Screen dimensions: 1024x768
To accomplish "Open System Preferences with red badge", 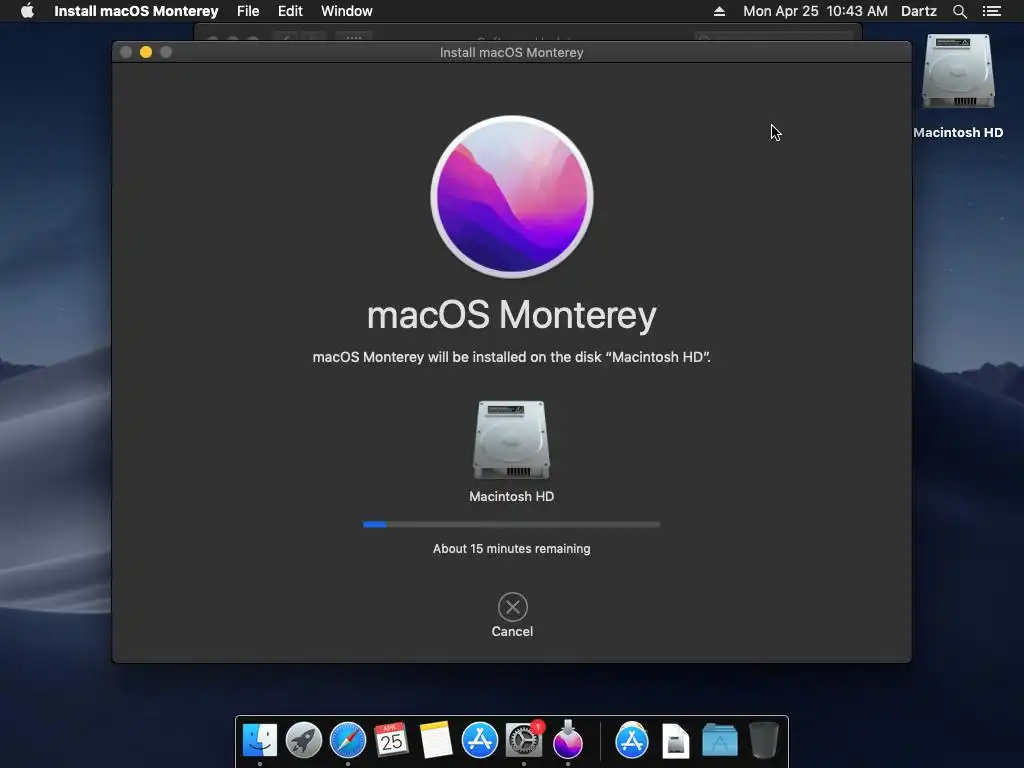I will (524, 741).
